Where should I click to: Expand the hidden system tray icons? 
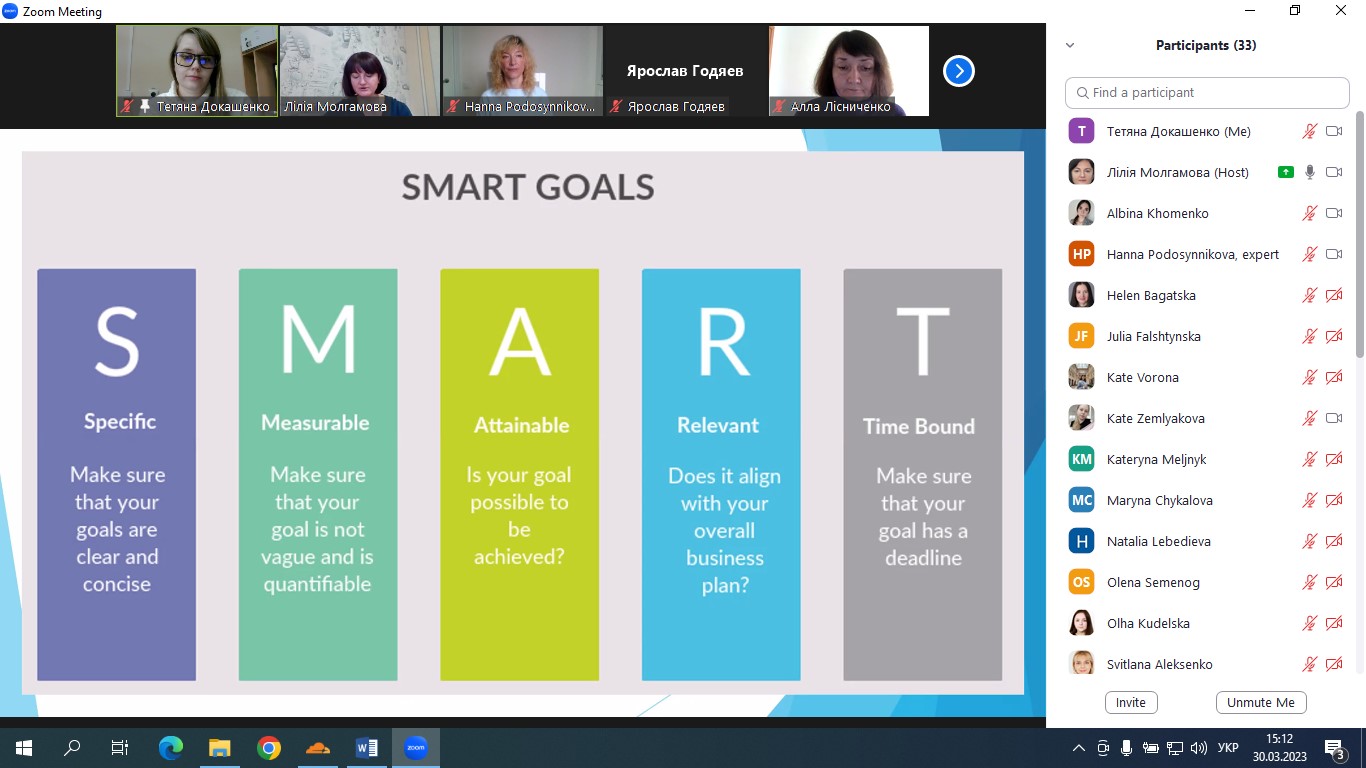[x=1078, y=748]
